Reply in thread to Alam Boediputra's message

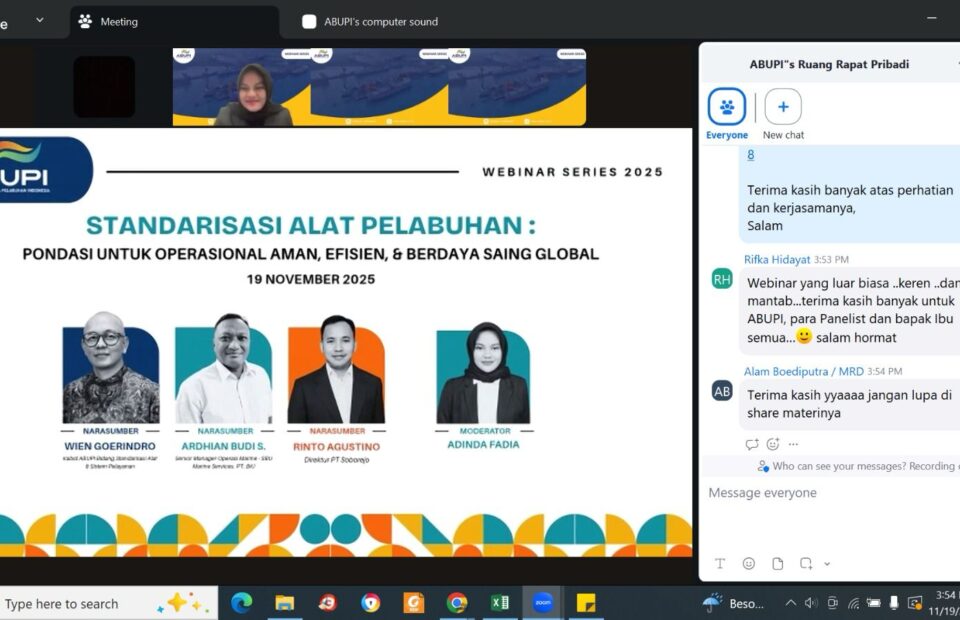752,444
